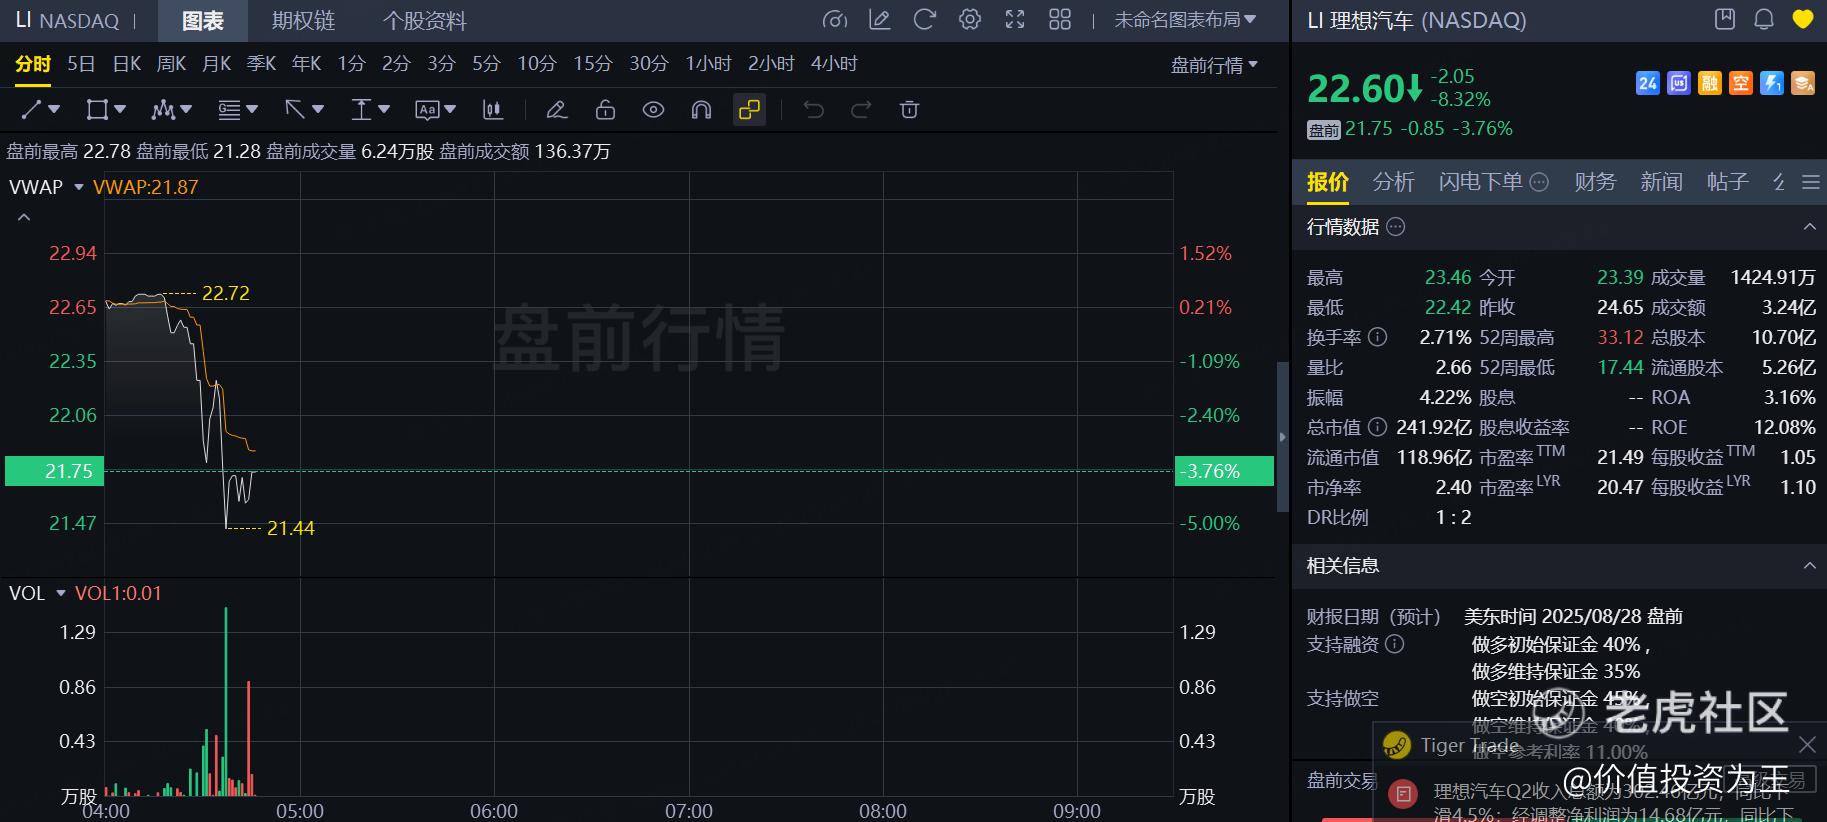Viewport: 1827px width, 822px height.
Task: Select the 4小时 timeframe
Action: click(834, 64)
